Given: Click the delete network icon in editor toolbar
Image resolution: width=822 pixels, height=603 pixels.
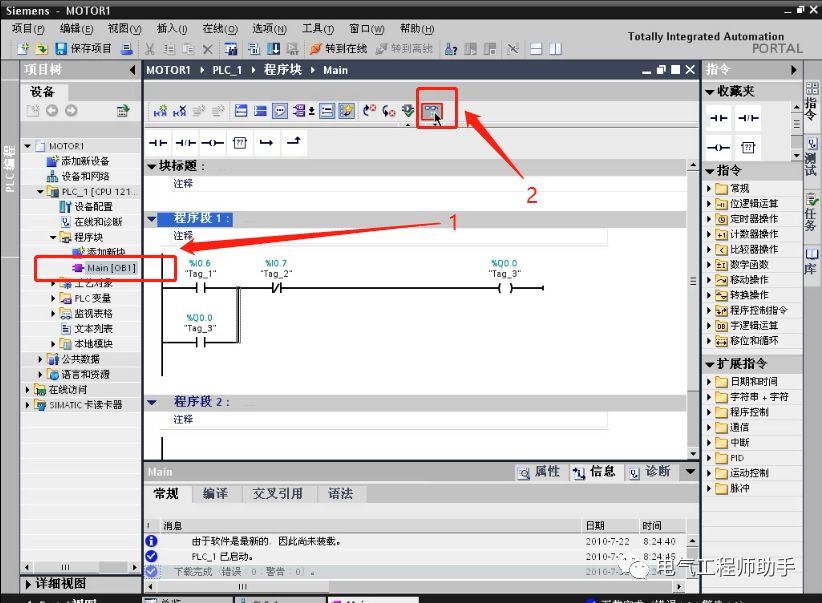Looking at the screenshot, I should (x=179, y=111).
